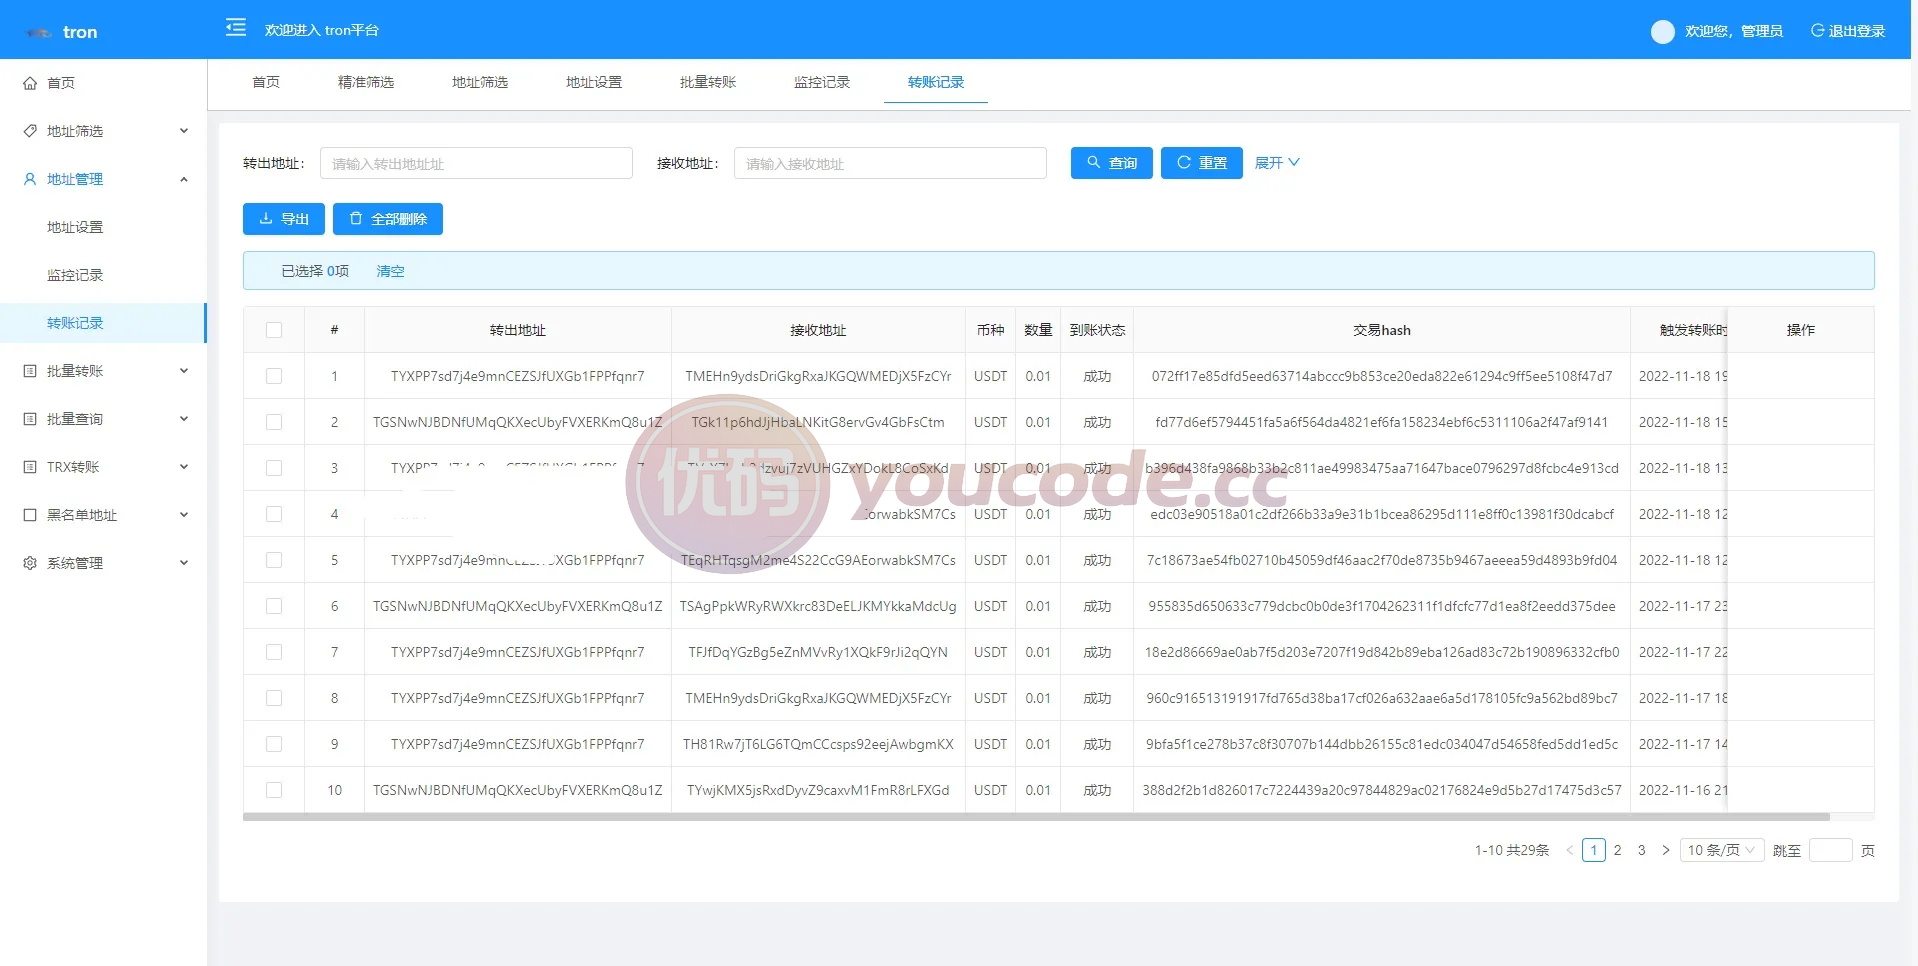Go to previous page with left arrow

[x=1569, y=850]
